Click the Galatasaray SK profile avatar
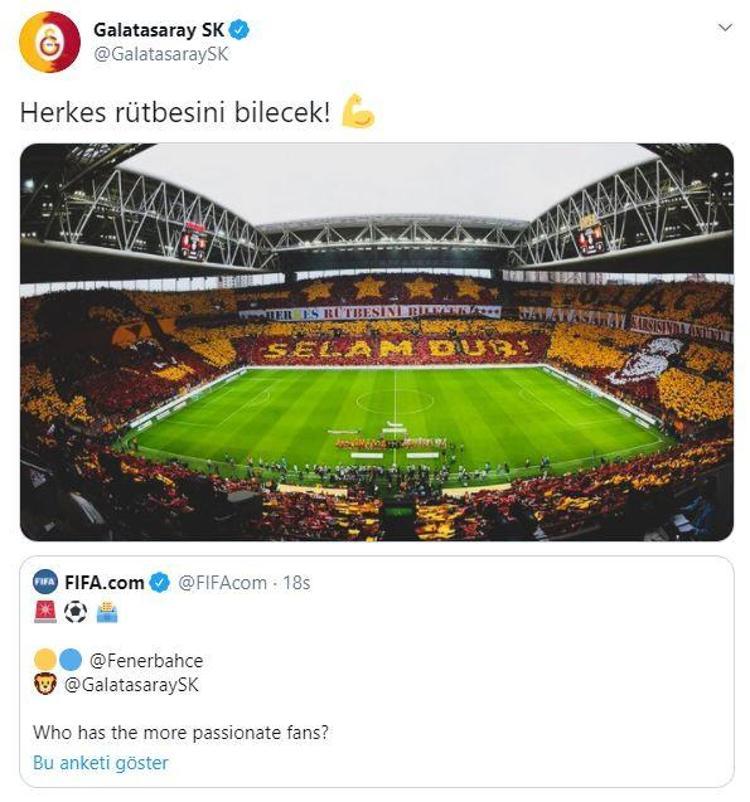750x802 pixels. [x=50, y=42]
